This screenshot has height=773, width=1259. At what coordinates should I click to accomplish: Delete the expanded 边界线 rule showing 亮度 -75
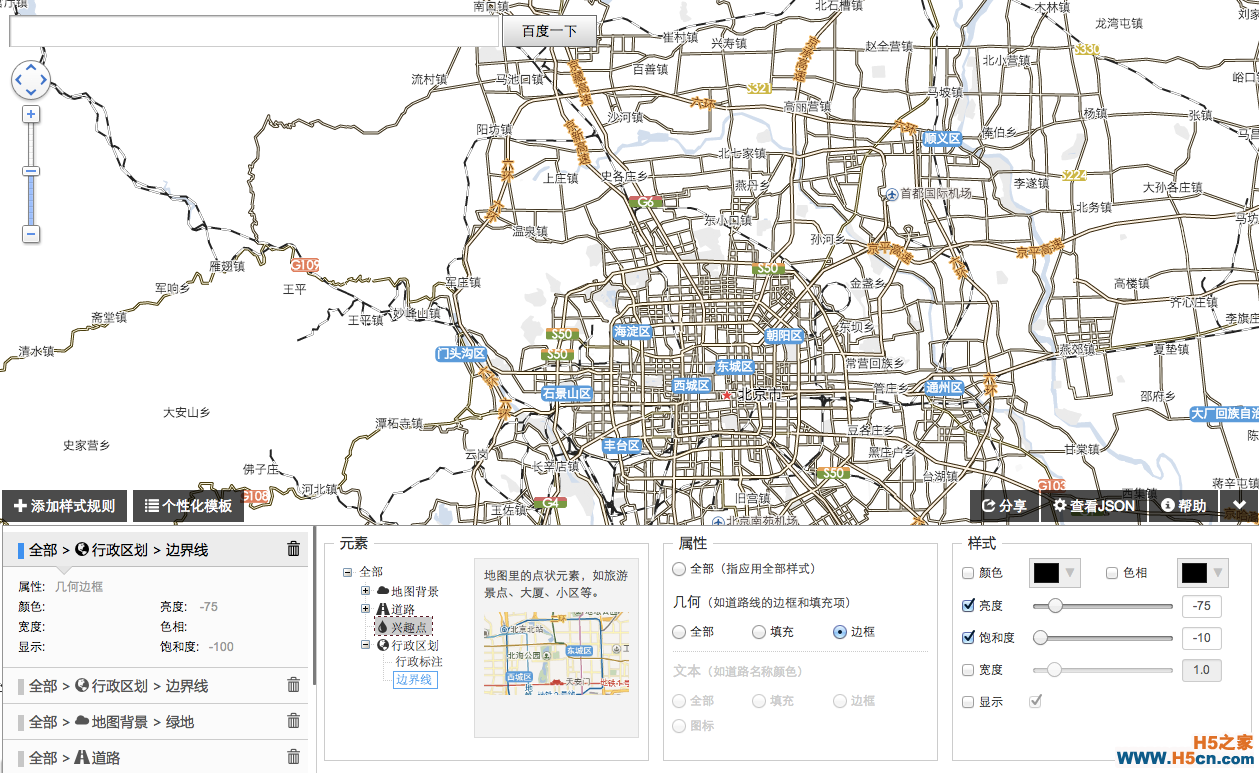(293, 548)
